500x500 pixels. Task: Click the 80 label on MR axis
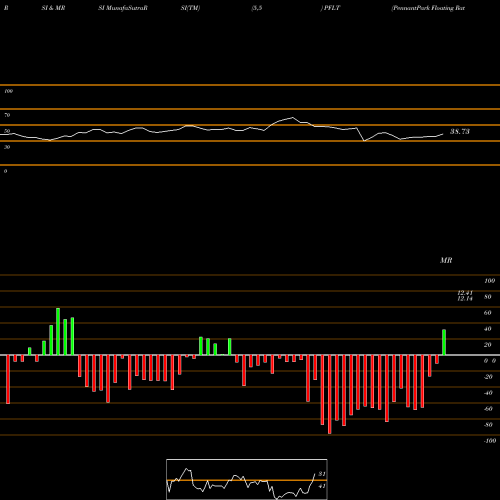tap(488, 297)
